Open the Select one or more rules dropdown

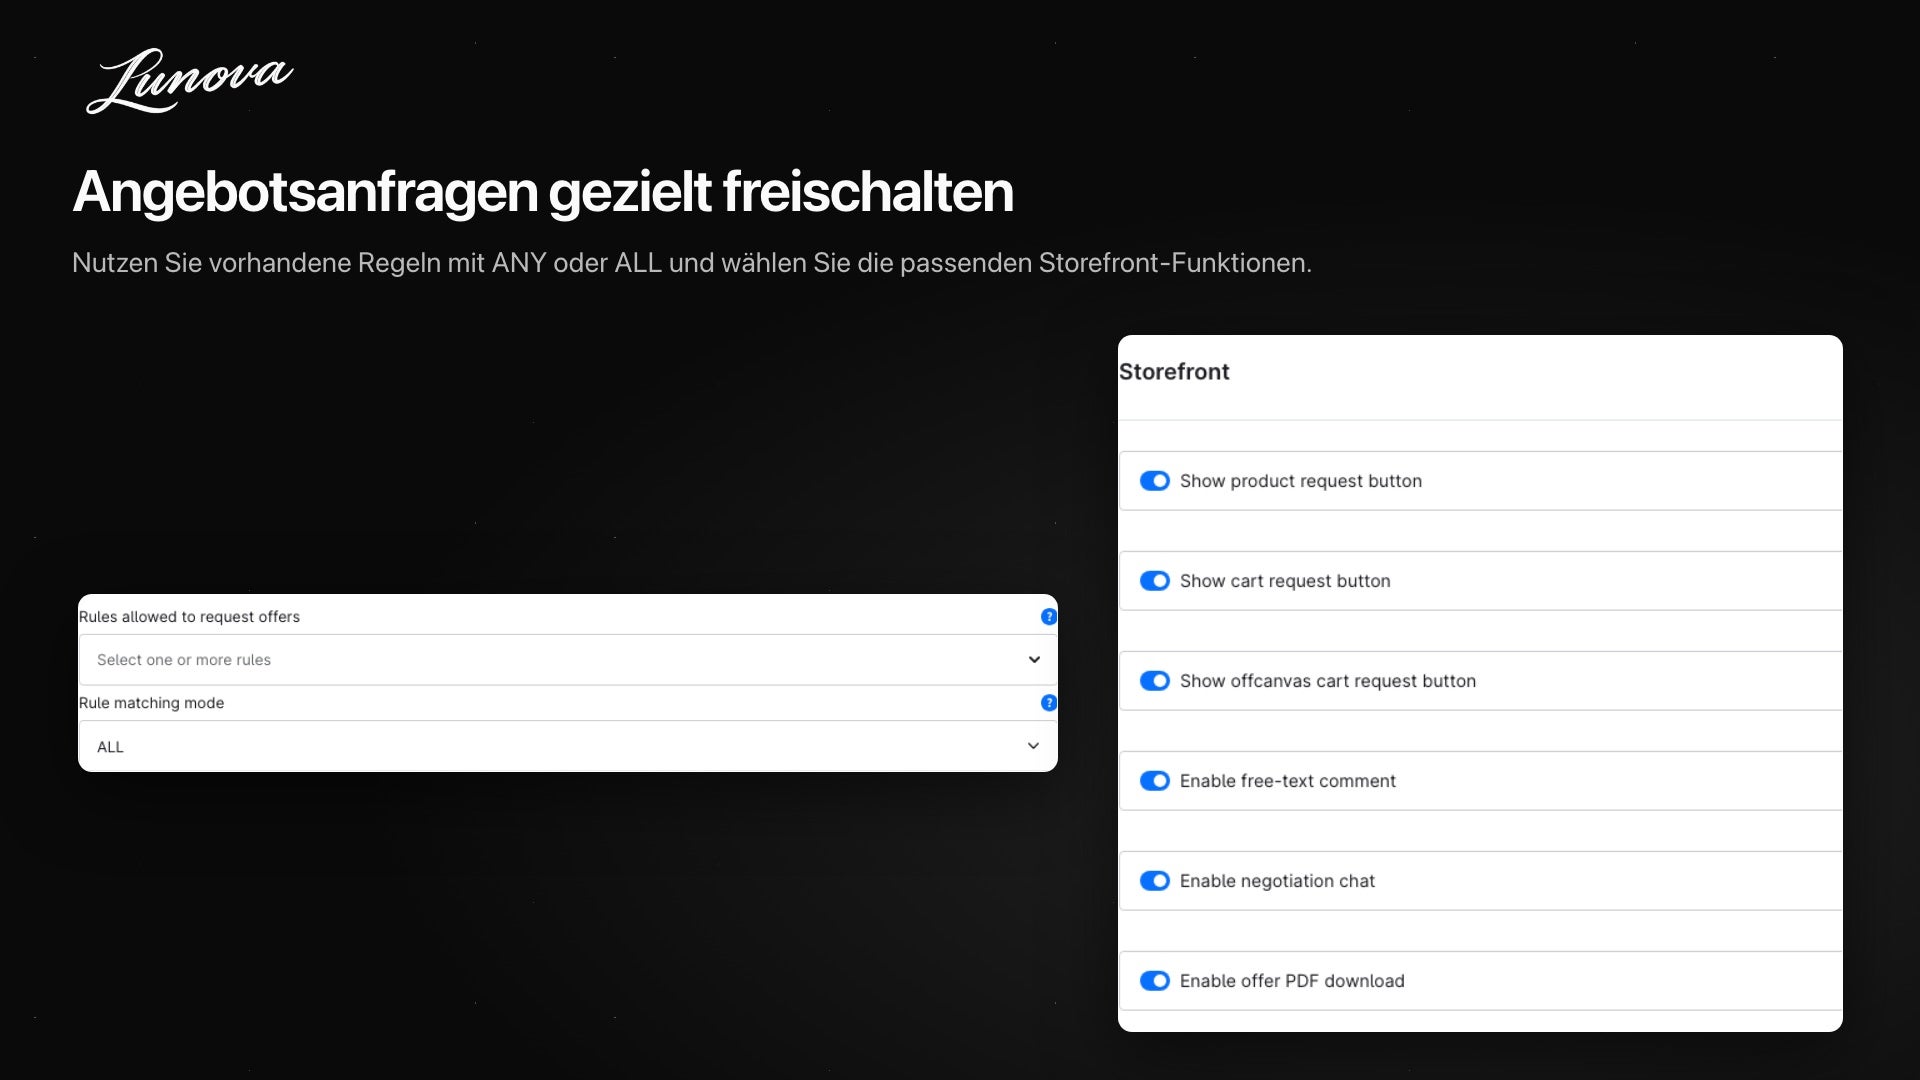coord(568,660)
